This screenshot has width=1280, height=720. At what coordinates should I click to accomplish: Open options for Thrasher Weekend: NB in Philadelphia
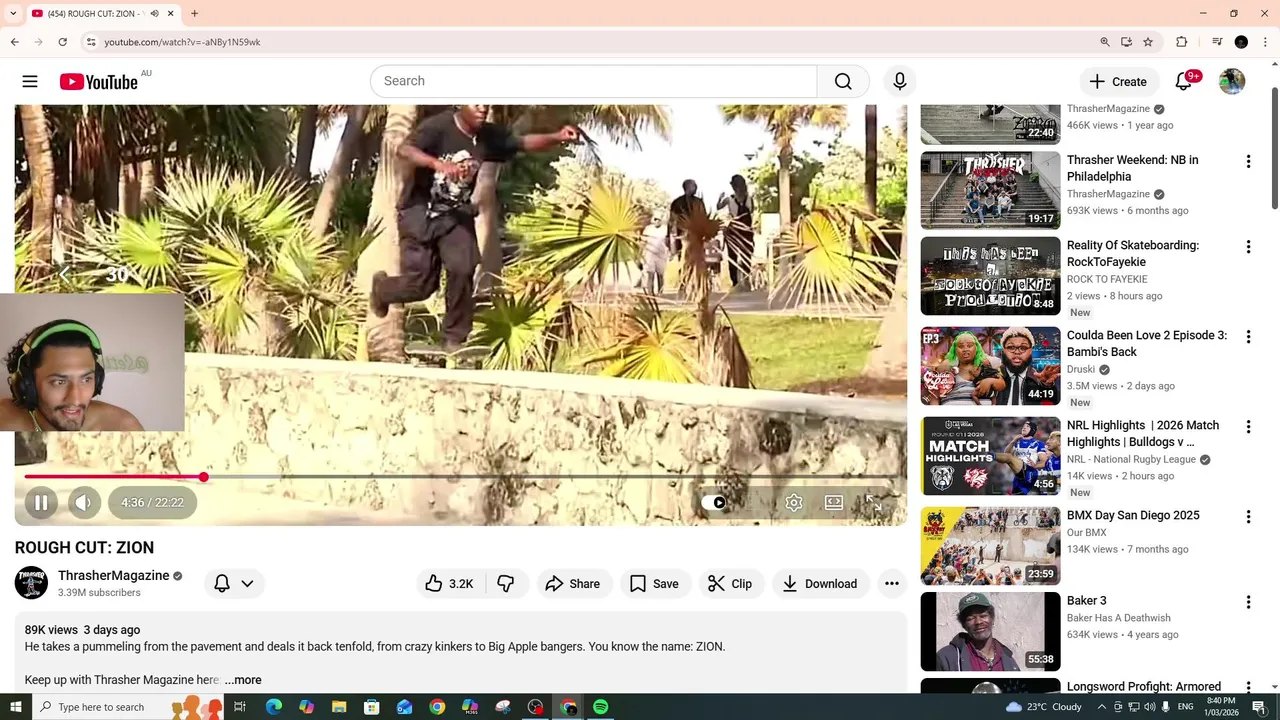click(1248, 161)
